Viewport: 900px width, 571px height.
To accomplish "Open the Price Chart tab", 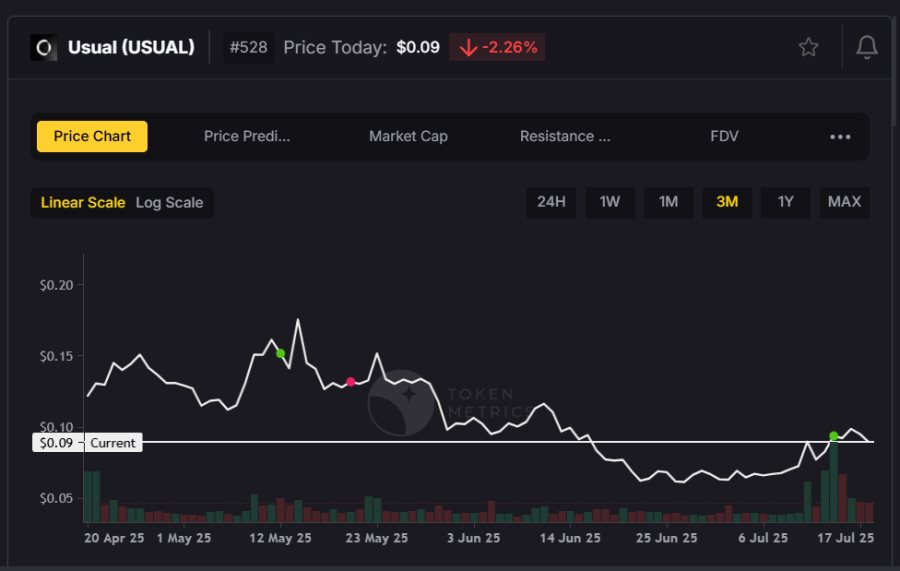I will pos(92,137).
